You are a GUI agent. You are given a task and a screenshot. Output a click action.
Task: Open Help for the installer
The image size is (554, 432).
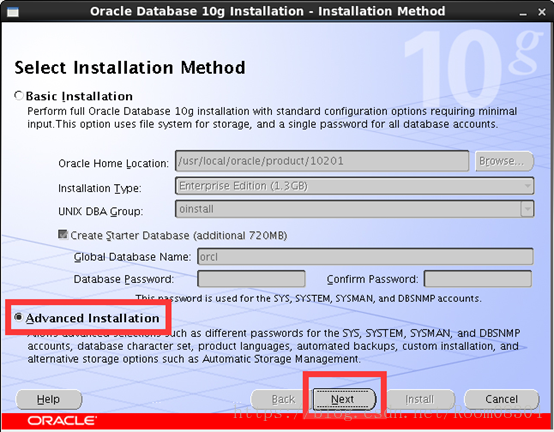pyautogui.click(x=49, y=400)
